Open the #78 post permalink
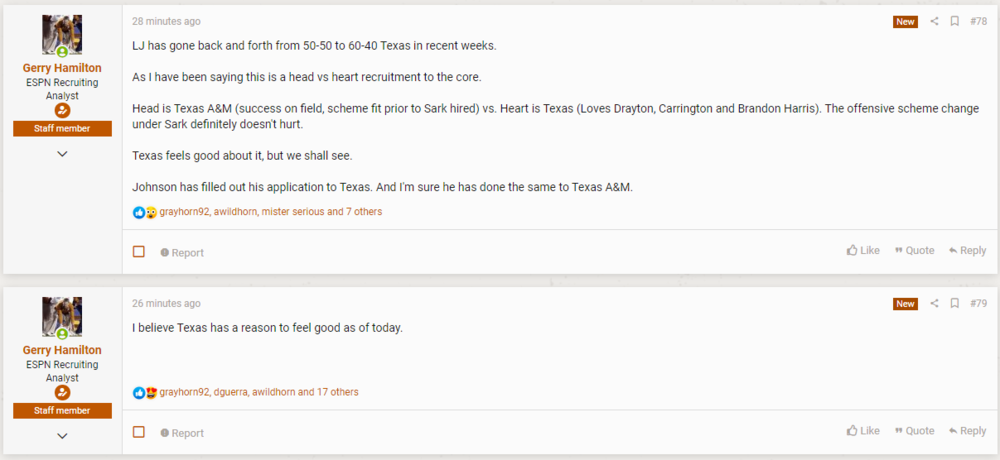Image resolution: width=1000 pixels, height=460 pixels. (978, 22)
